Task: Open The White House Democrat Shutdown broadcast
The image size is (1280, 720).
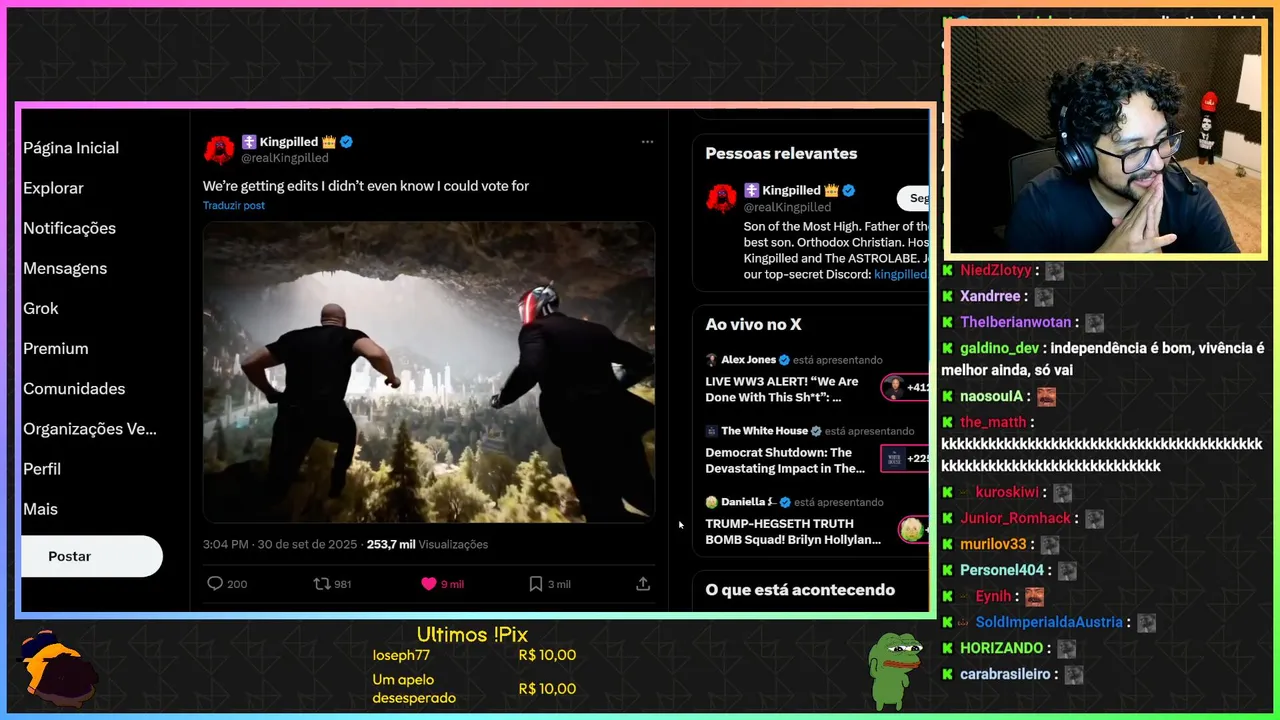Action: 785,460
